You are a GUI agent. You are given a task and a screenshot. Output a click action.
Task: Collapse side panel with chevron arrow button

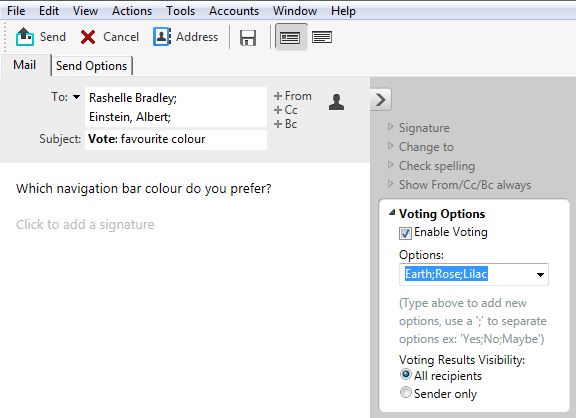tap(381, 100)
